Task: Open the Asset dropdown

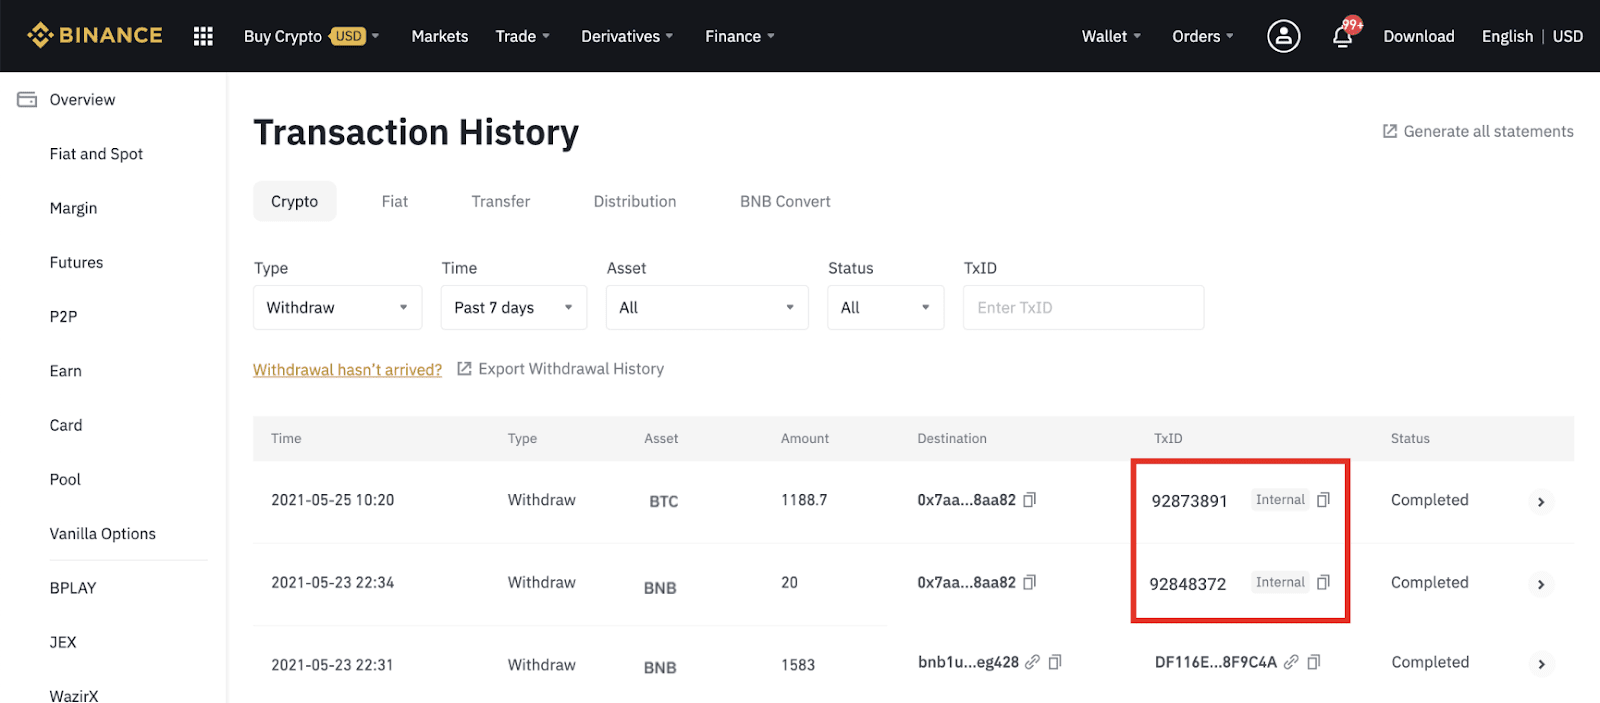Action: [x=707, y=308]
